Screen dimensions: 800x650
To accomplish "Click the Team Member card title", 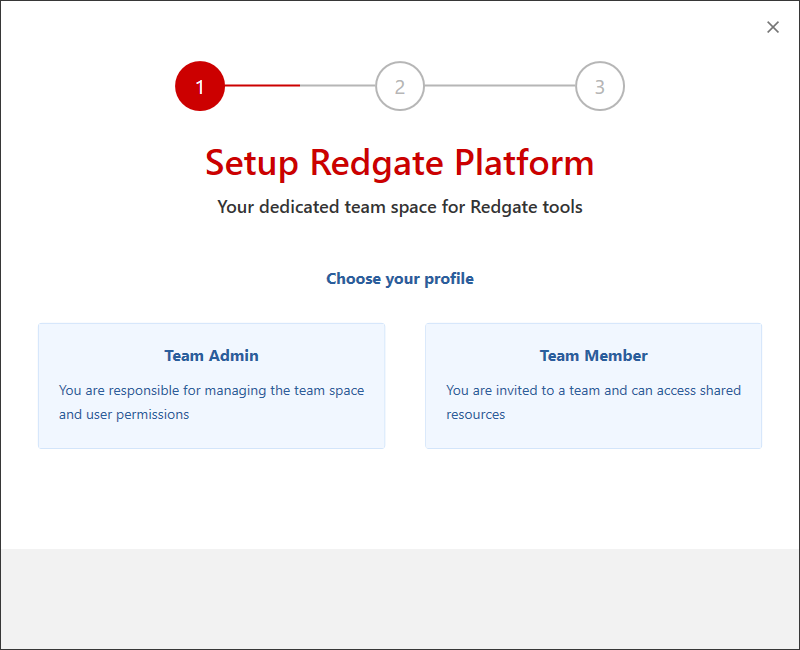I will (x=594, y=356).
